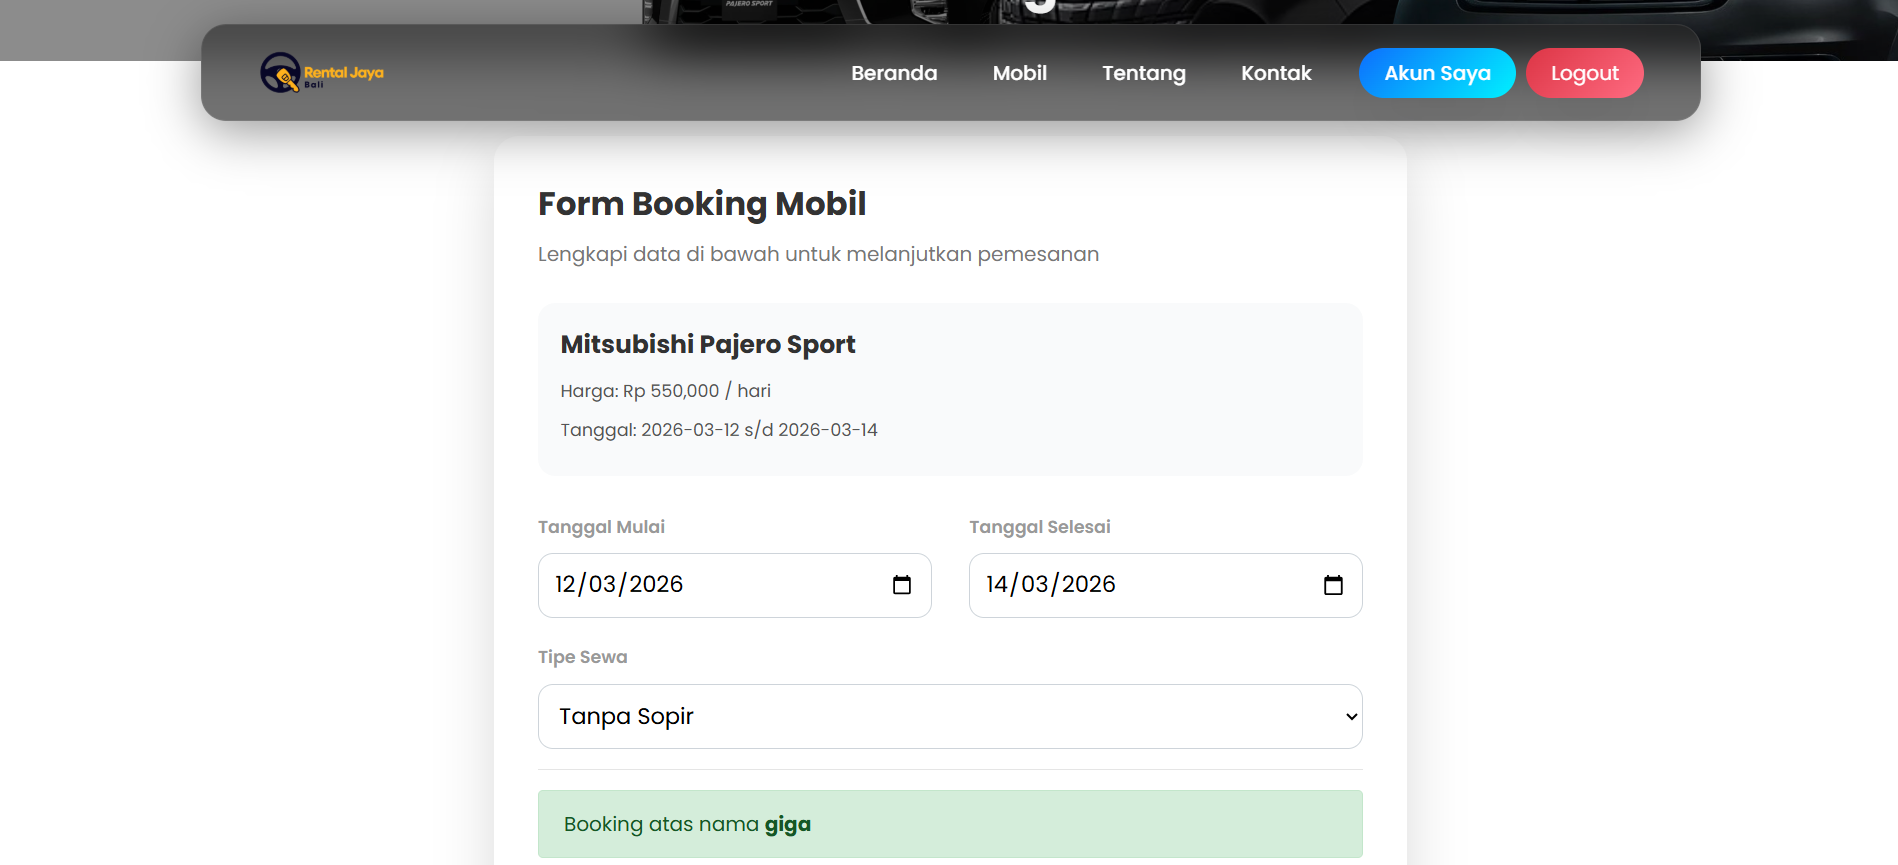Go to the Beranda page
This screenshot has height=865, width=1898.
(x=893, y=73)
